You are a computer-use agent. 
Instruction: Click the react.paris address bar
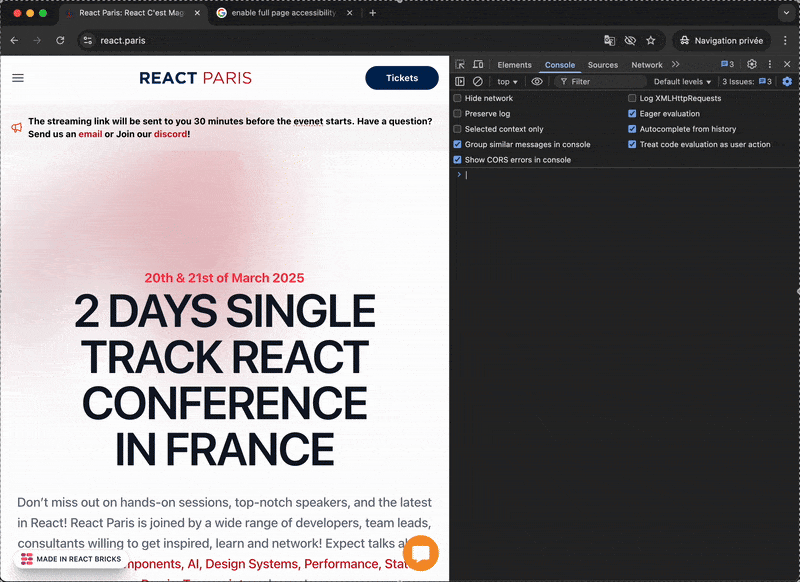(x=371, y=40)
